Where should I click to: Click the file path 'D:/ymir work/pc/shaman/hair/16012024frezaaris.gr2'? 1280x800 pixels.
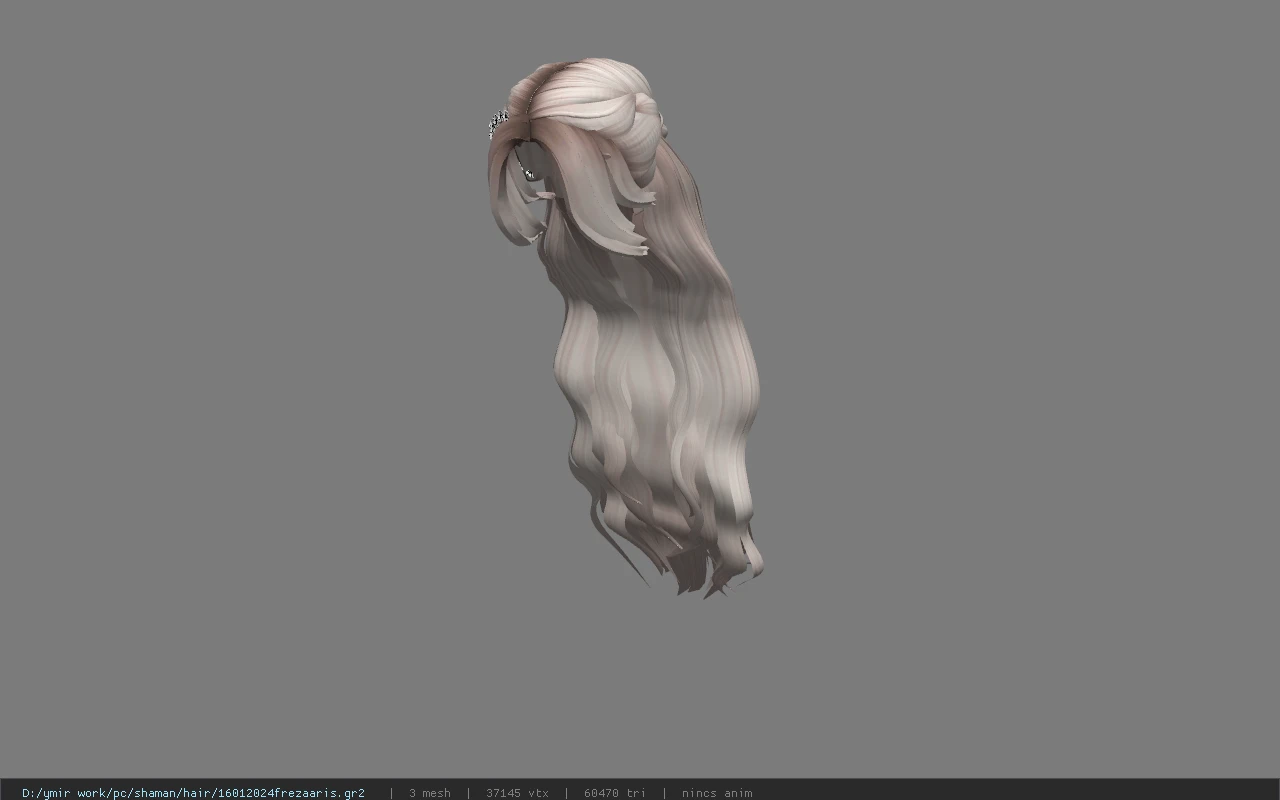tap(193, 793)
